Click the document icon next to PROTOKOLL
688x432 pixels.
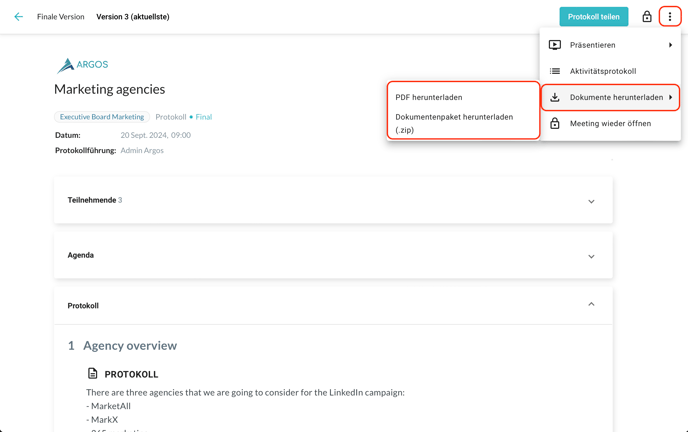tap(93, 374)
